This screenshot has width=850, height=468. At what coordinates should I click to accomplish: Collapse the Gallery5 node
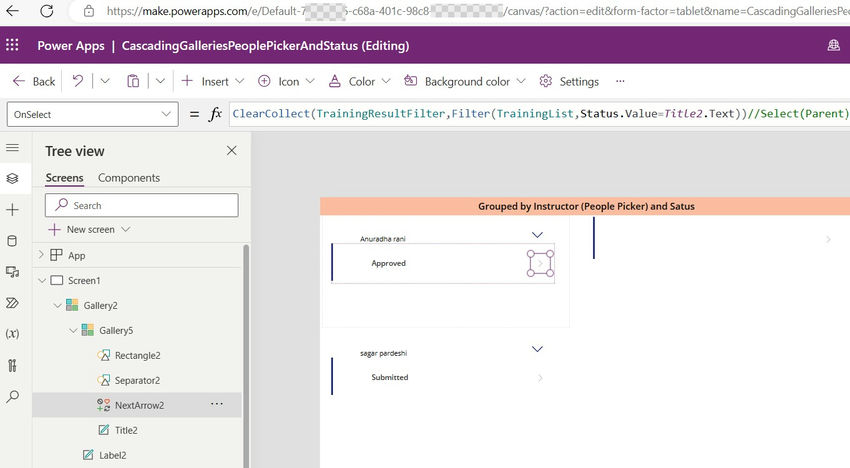(x=73, y=330)
